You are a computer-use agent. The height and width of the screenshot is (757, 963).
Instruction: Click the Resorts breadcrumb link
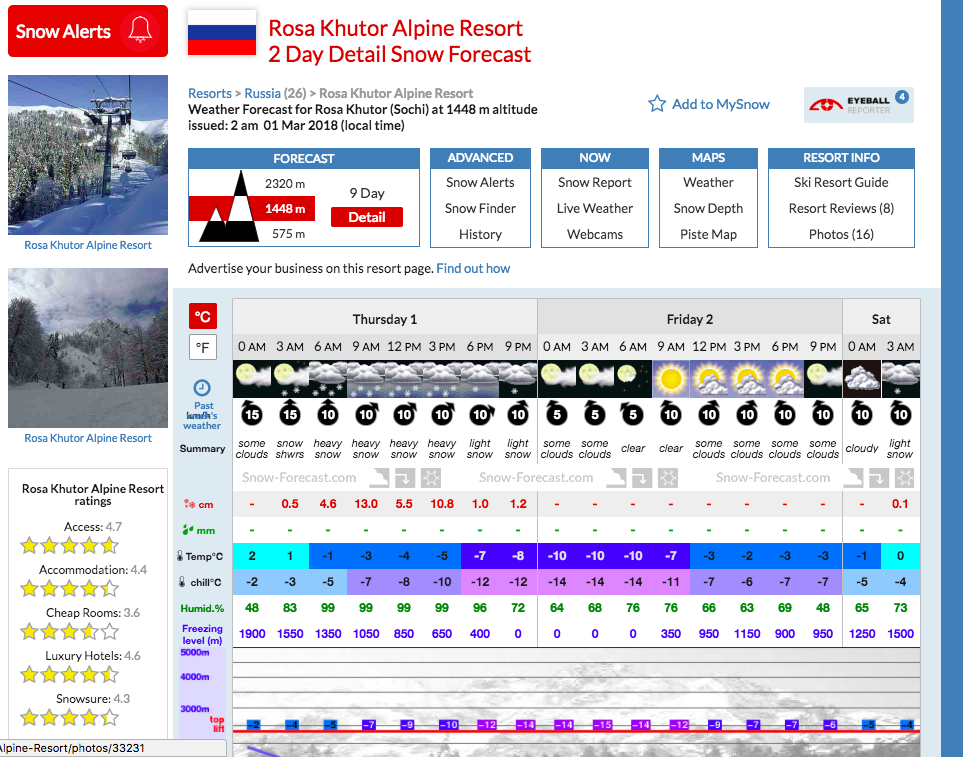pyautogui.click(x=209, y=93)
